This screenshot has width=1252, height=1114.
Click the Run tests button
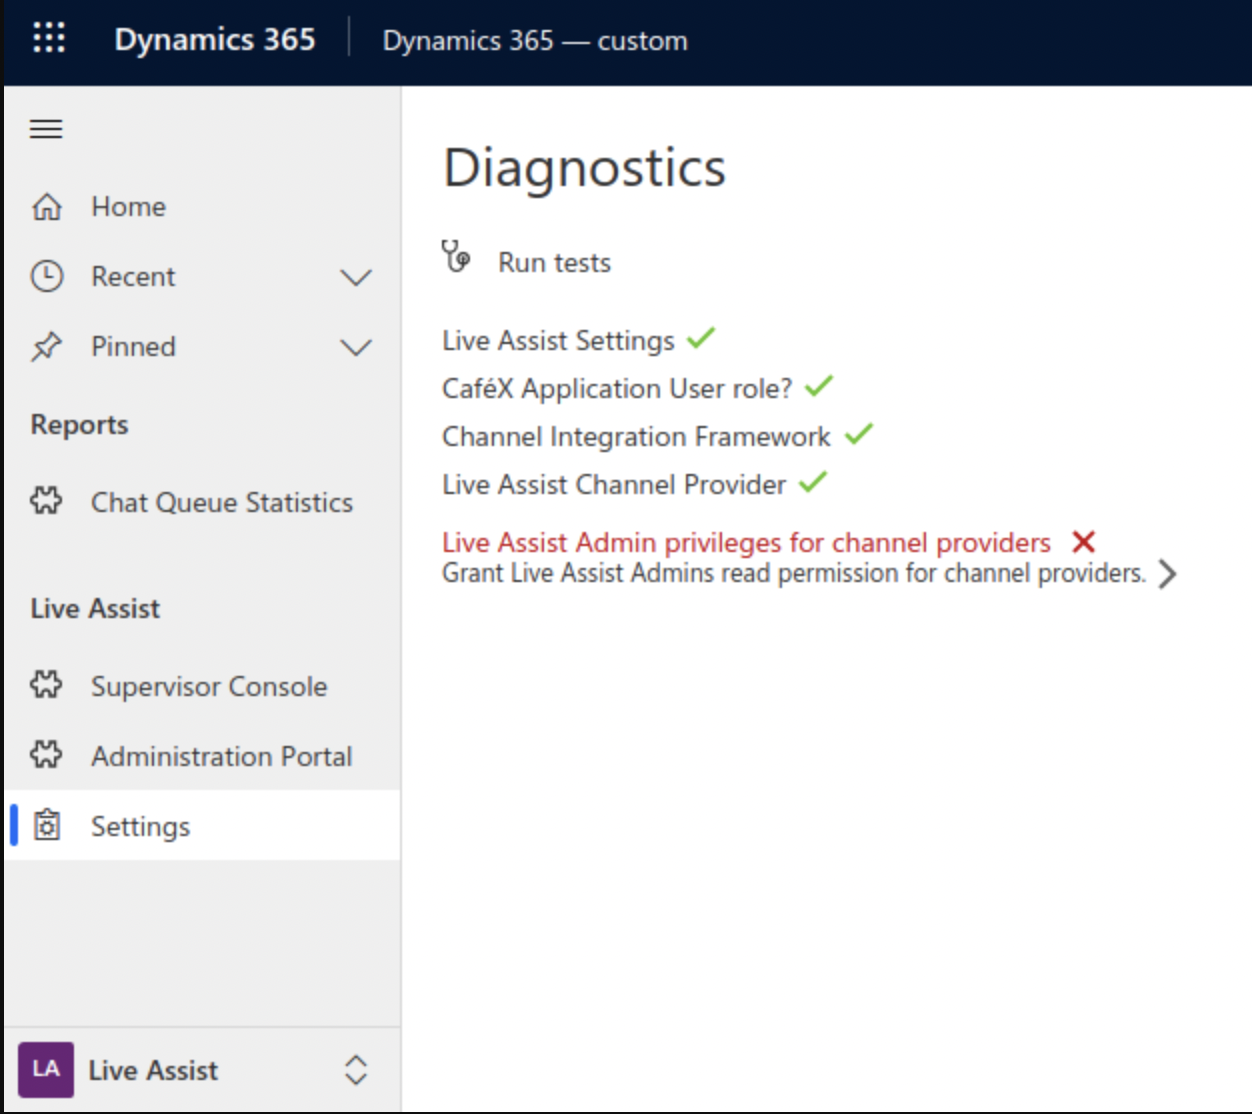tap(526, 261)
